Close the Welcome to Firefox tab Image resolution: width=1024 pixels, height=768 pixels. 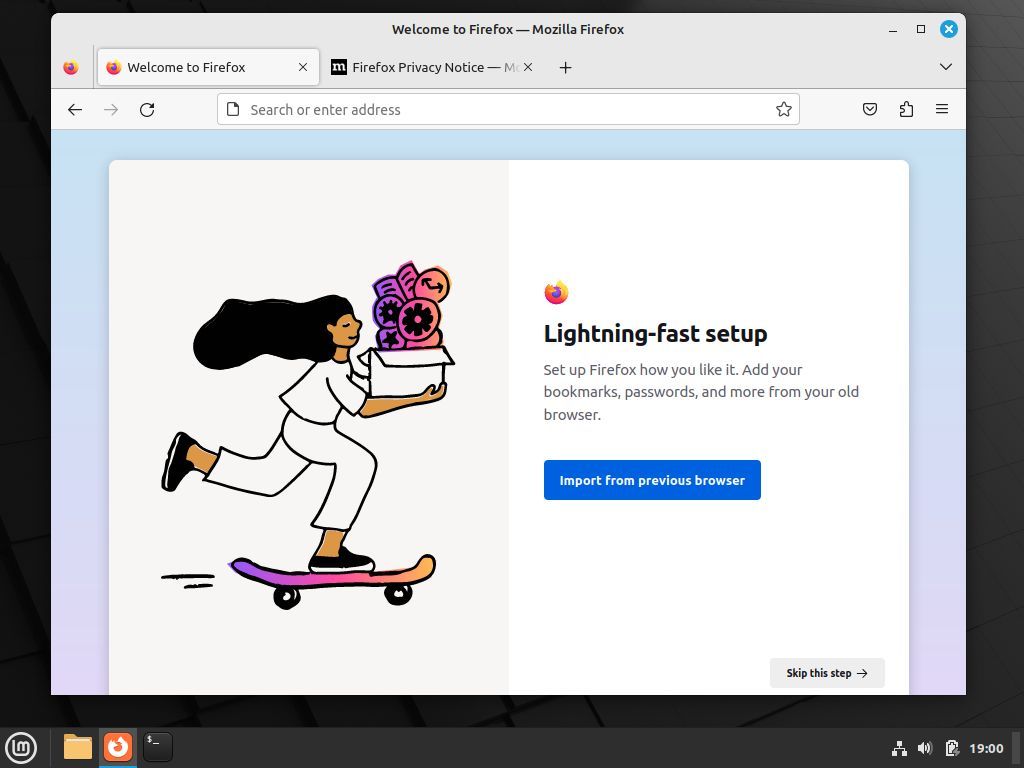pyautogui.click(x=303, y=67)
